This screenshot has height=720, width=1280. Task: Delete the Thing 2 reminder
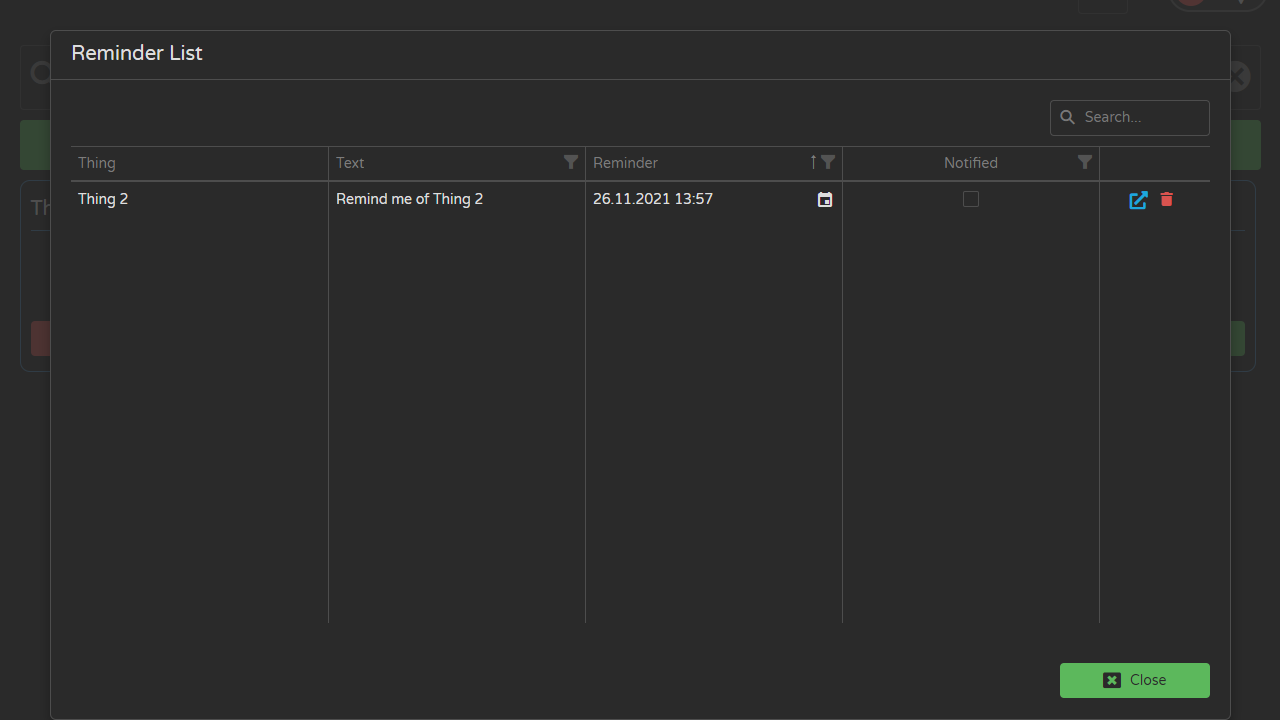click(x=1166, y=200)
